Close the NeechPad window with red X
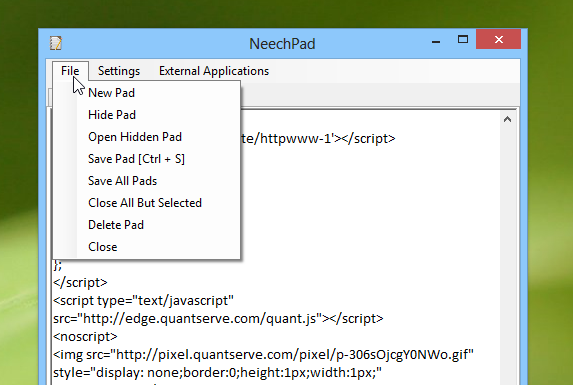This screenshot has width=573, height=385. [x=498, y=39]
